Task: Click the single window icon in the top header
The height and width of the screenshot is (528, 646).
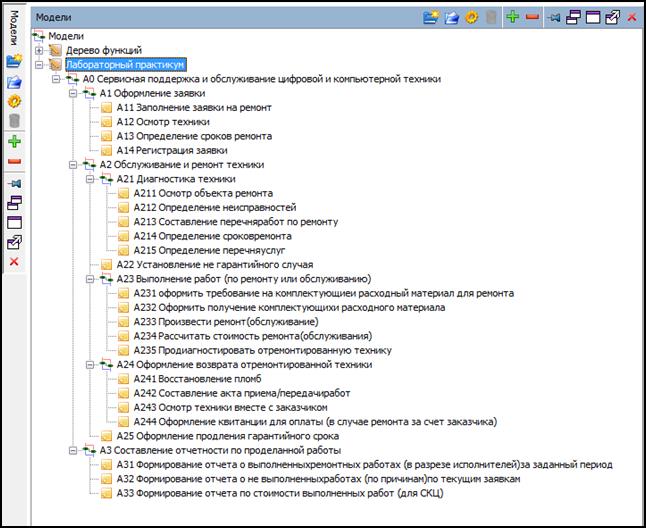Action: [593, 17]
